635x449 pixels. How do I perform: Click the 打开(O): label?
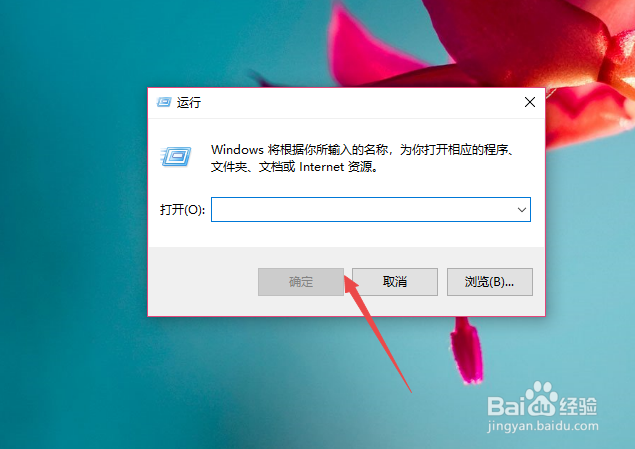182,210
